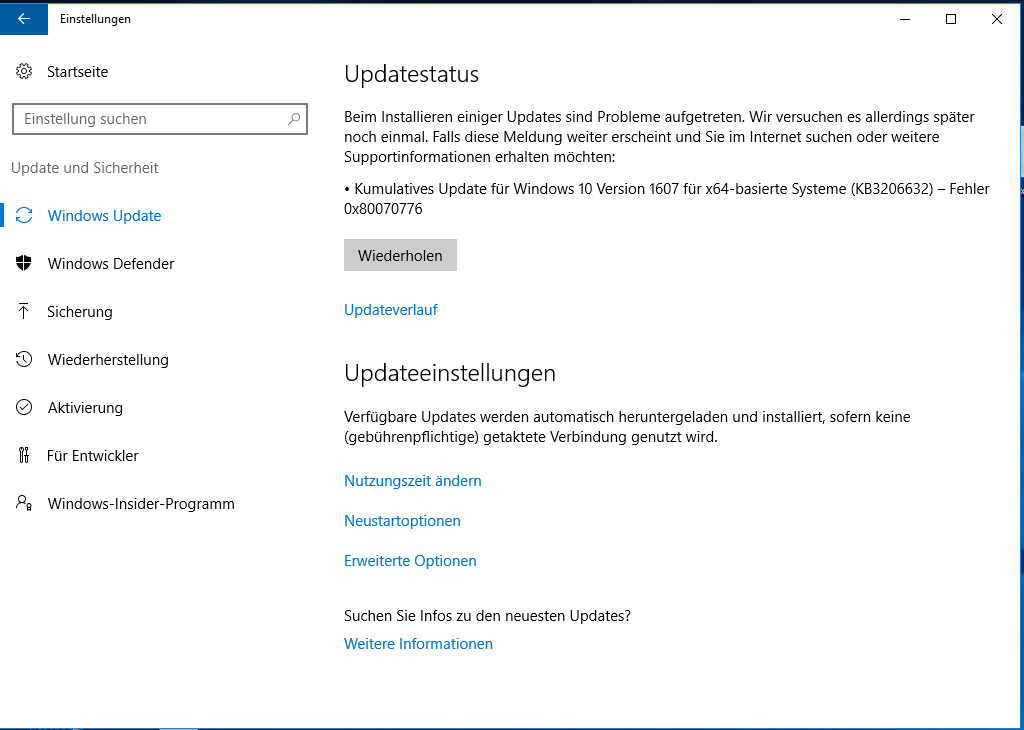
Task: Click the Update und Sicherheit label
Action: coord(85,168)
